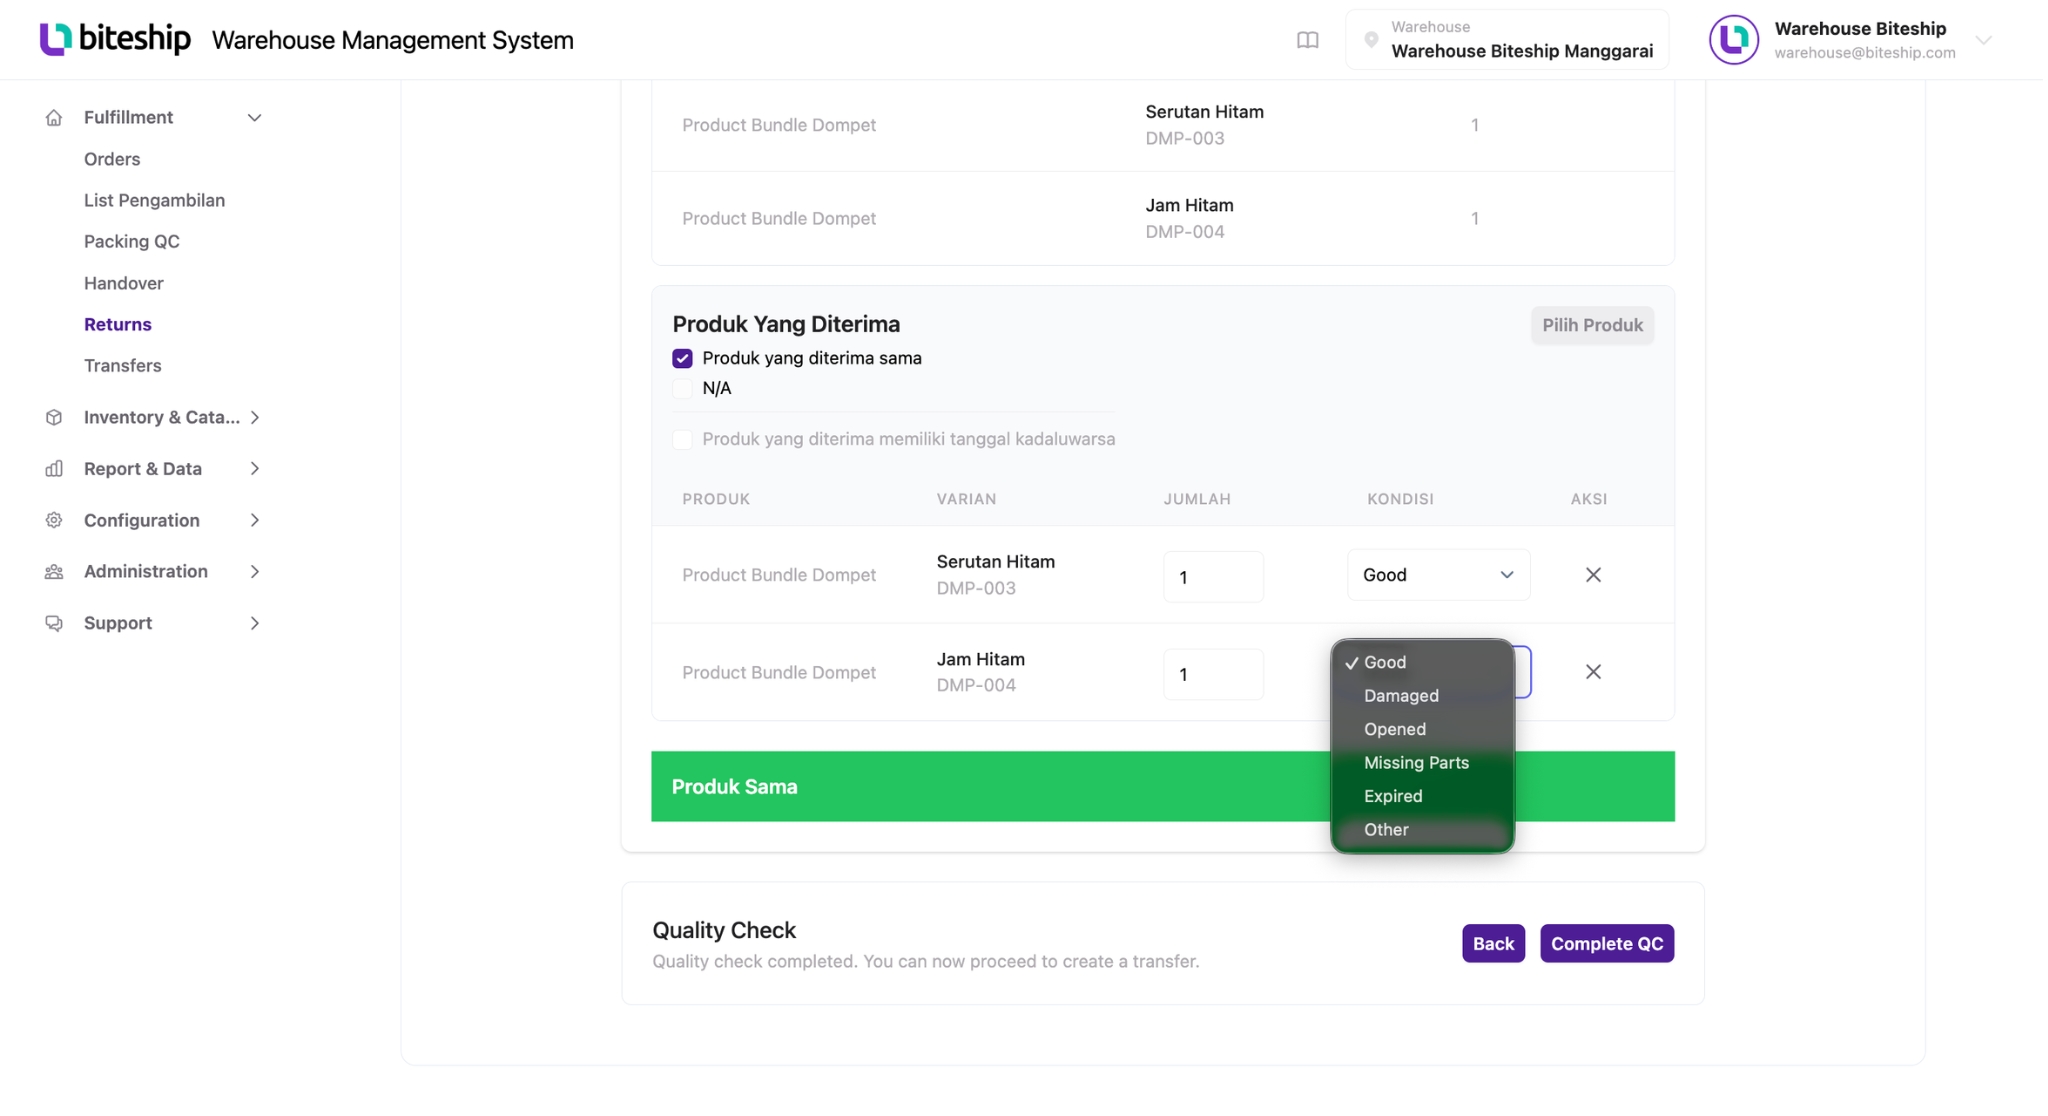Open the Transfers page

click(x=123, y=365)
